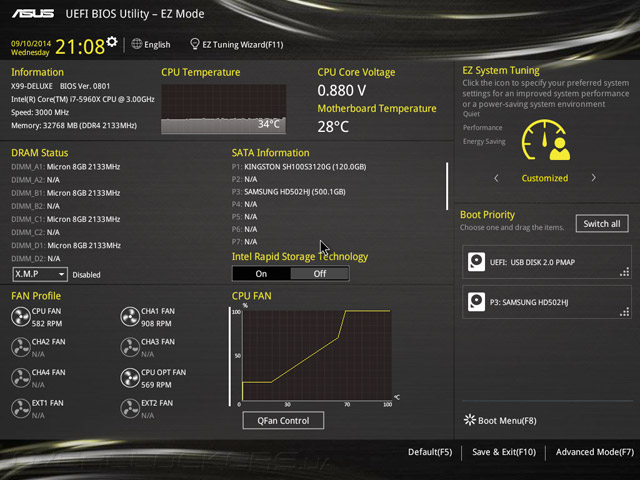640x480 pixels.
Task: Click the 582 RPM CPU fan reading
Action: (47, 324)
